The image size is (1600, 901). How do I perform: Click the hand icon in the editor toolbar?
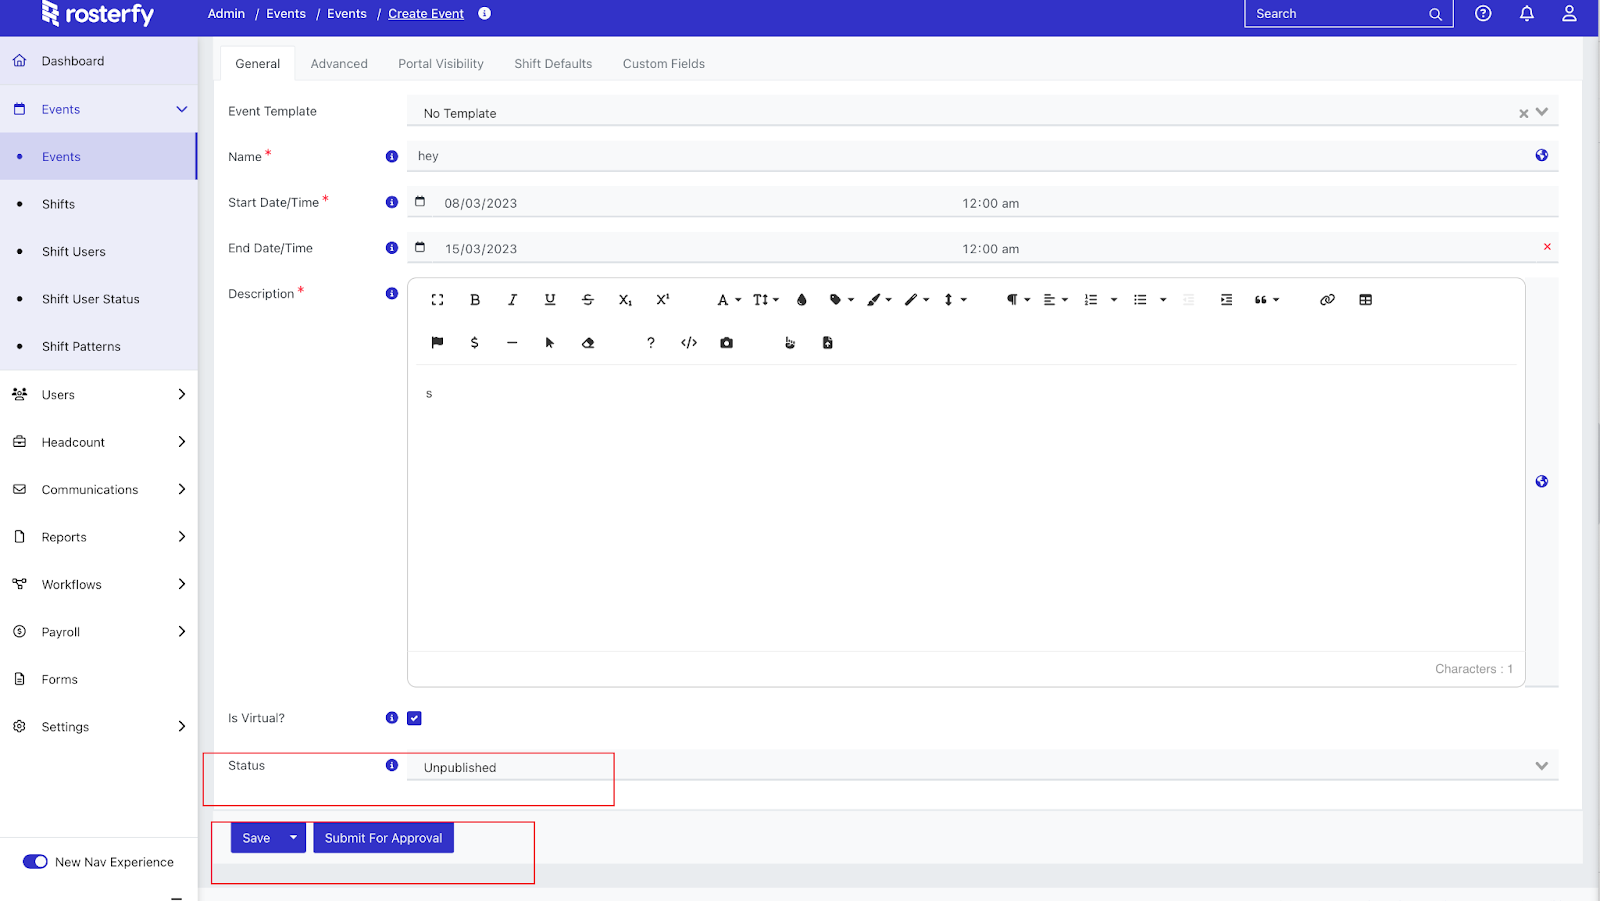click(x=790, y=343)
